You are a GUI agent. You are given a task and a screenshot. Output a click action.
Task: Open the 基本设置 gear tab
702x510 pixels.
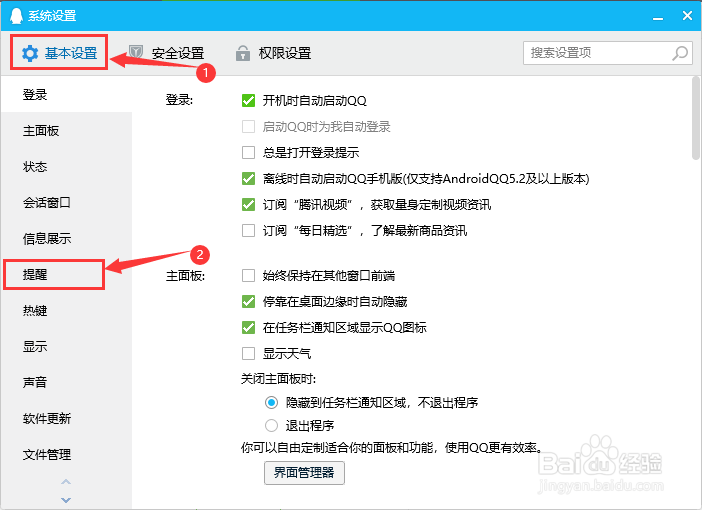click(59, 53)
